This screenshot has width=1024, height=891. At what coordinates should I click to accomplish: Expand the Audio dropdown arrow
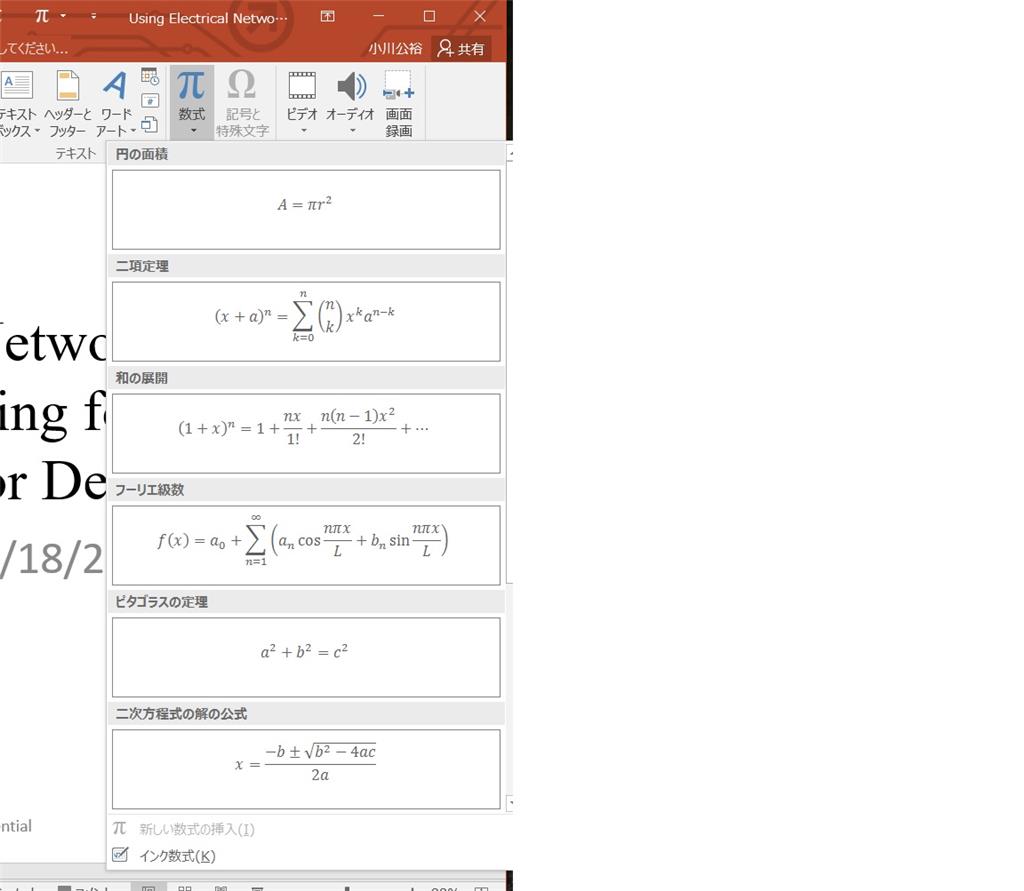coord(352,131)
